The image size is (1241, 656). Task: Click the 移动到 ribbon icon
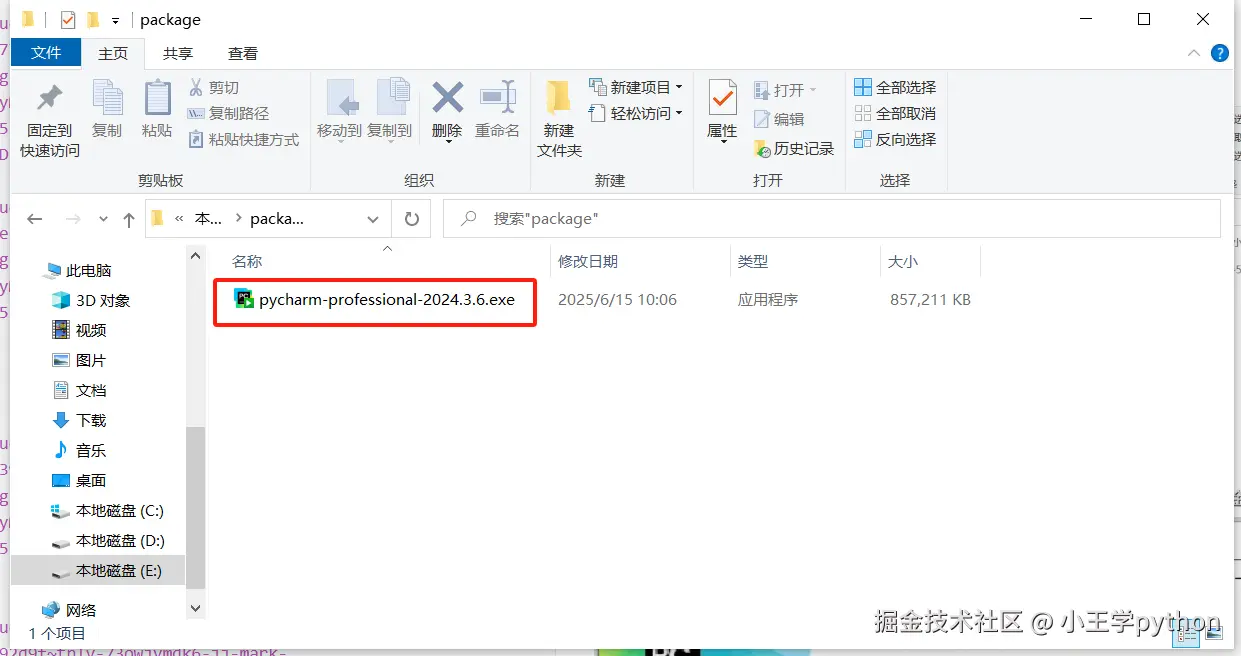(340, 98)
